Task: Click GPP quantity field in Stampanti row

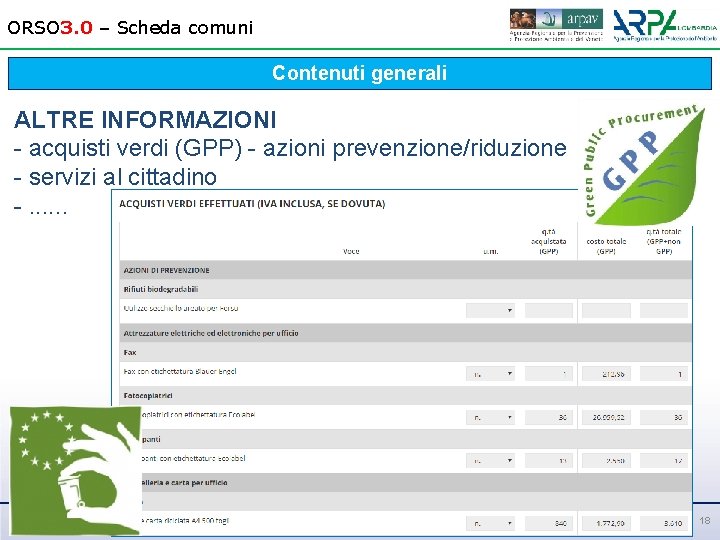Action: (x=549, y=460)
